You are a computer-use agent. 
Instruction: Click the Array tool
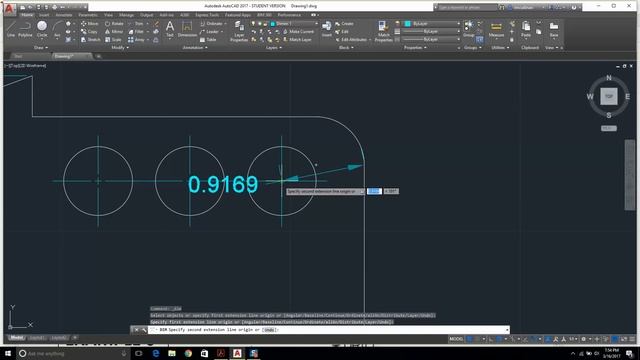(136, 40)
